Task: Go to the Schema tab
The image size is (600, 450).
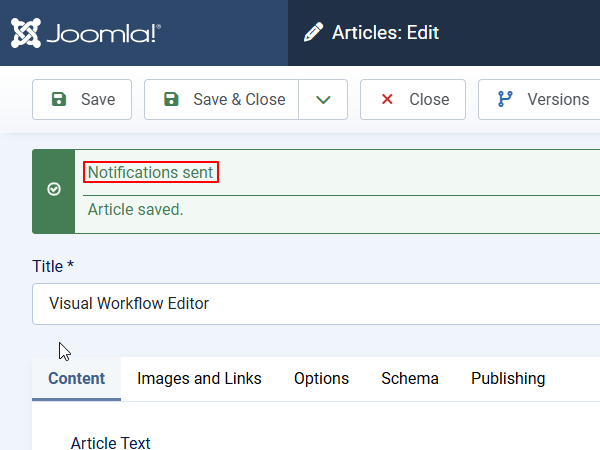Action: 409,378
